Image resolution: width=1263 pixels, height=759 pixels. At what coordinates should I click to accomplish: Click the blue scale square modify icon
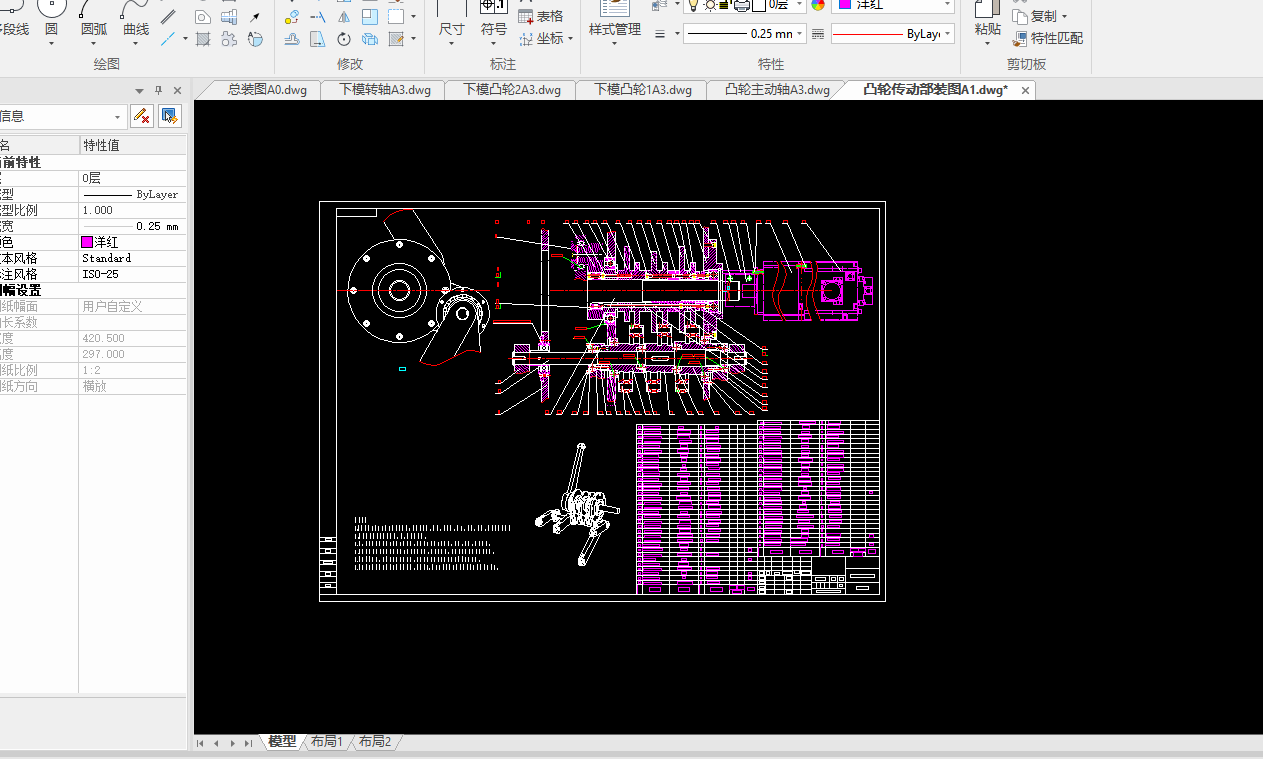(x=370, y=17)
